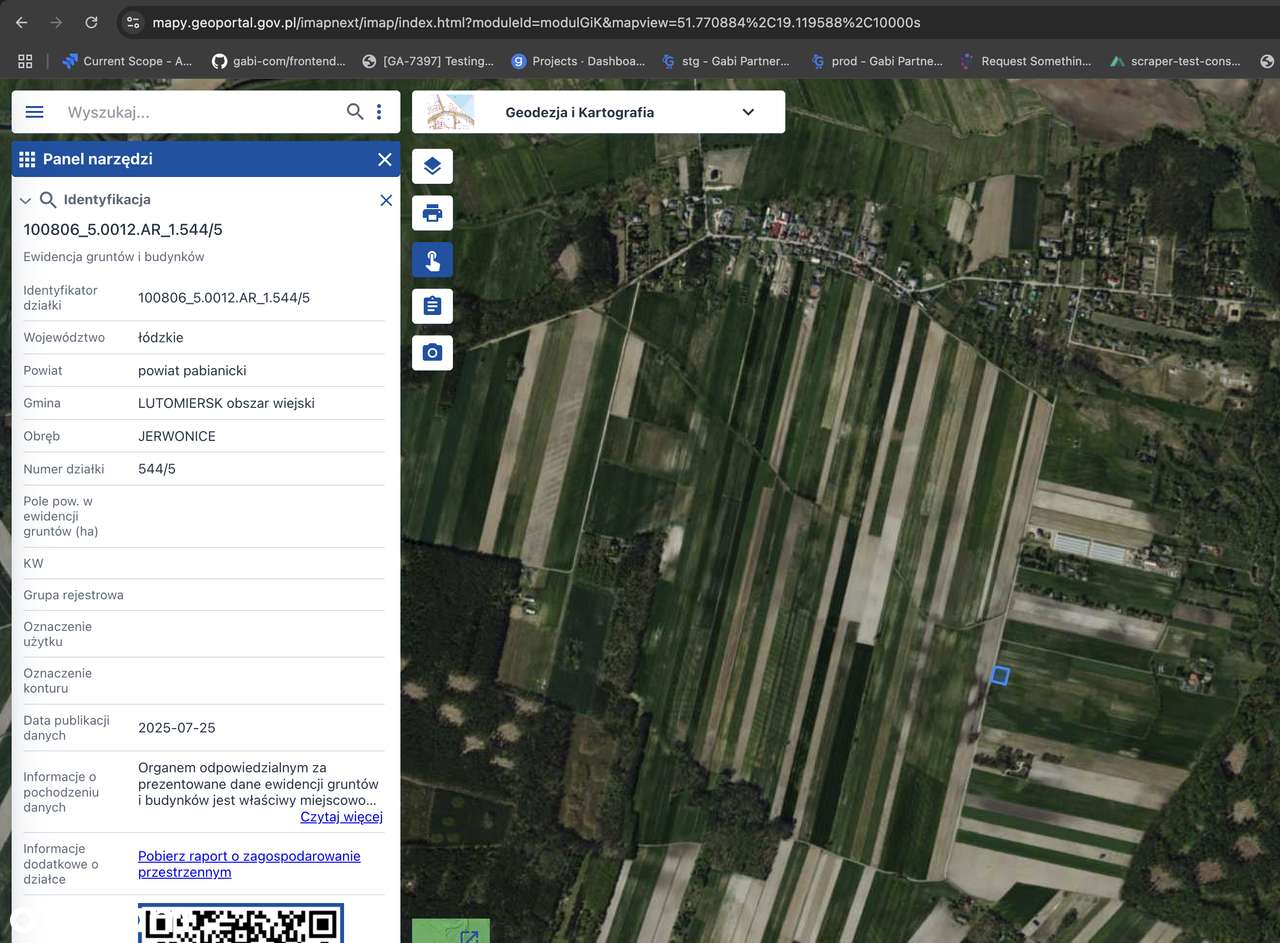Click the Panel narzędzi grid icon
Image resolution: width=1280 pixels, height=943 pixels.
click(27, 159)
